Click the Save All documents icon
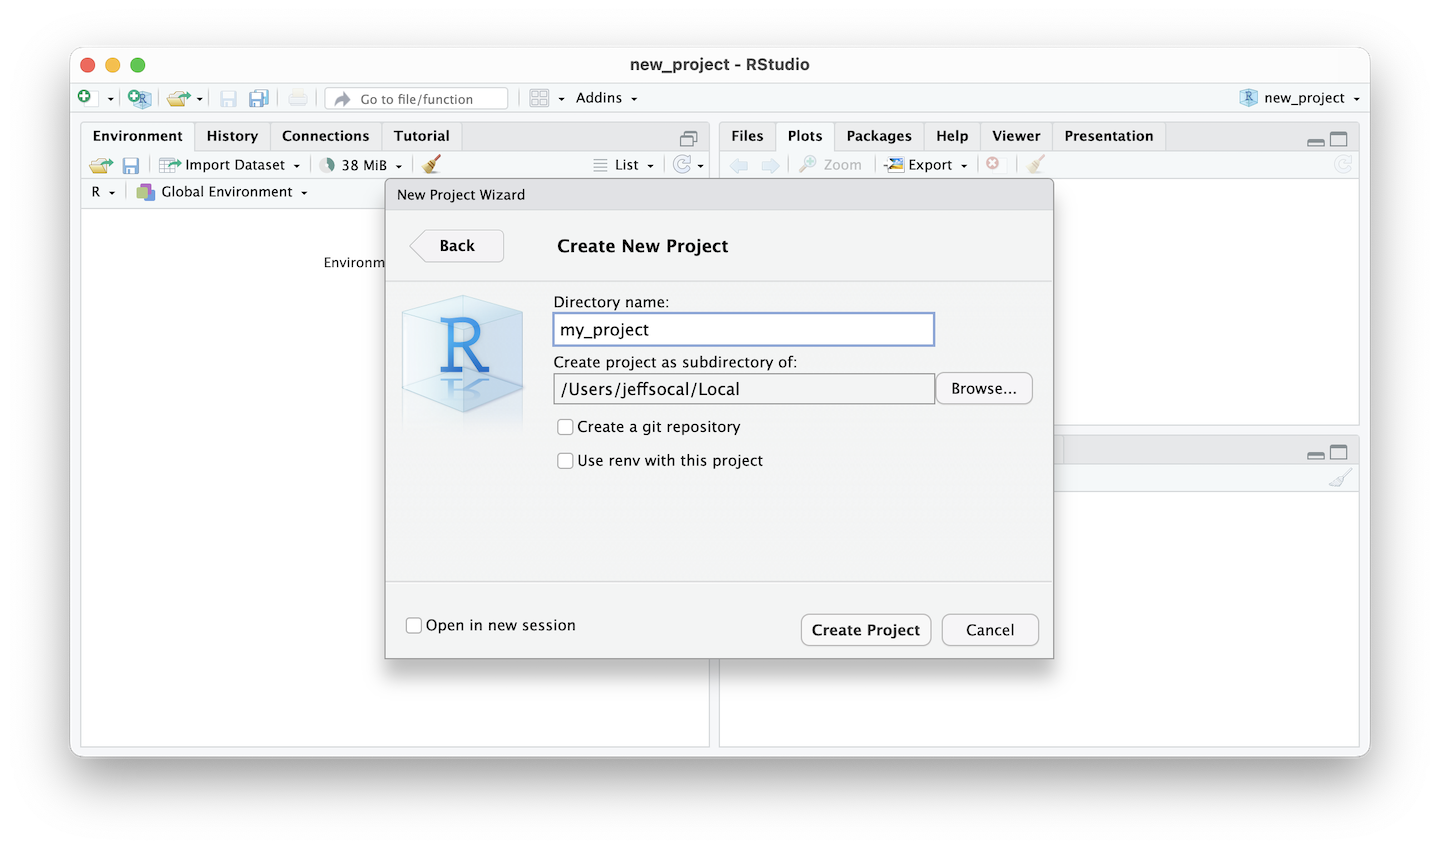Viewport: 1440px width, 849px height. click(x=259, y=98)
